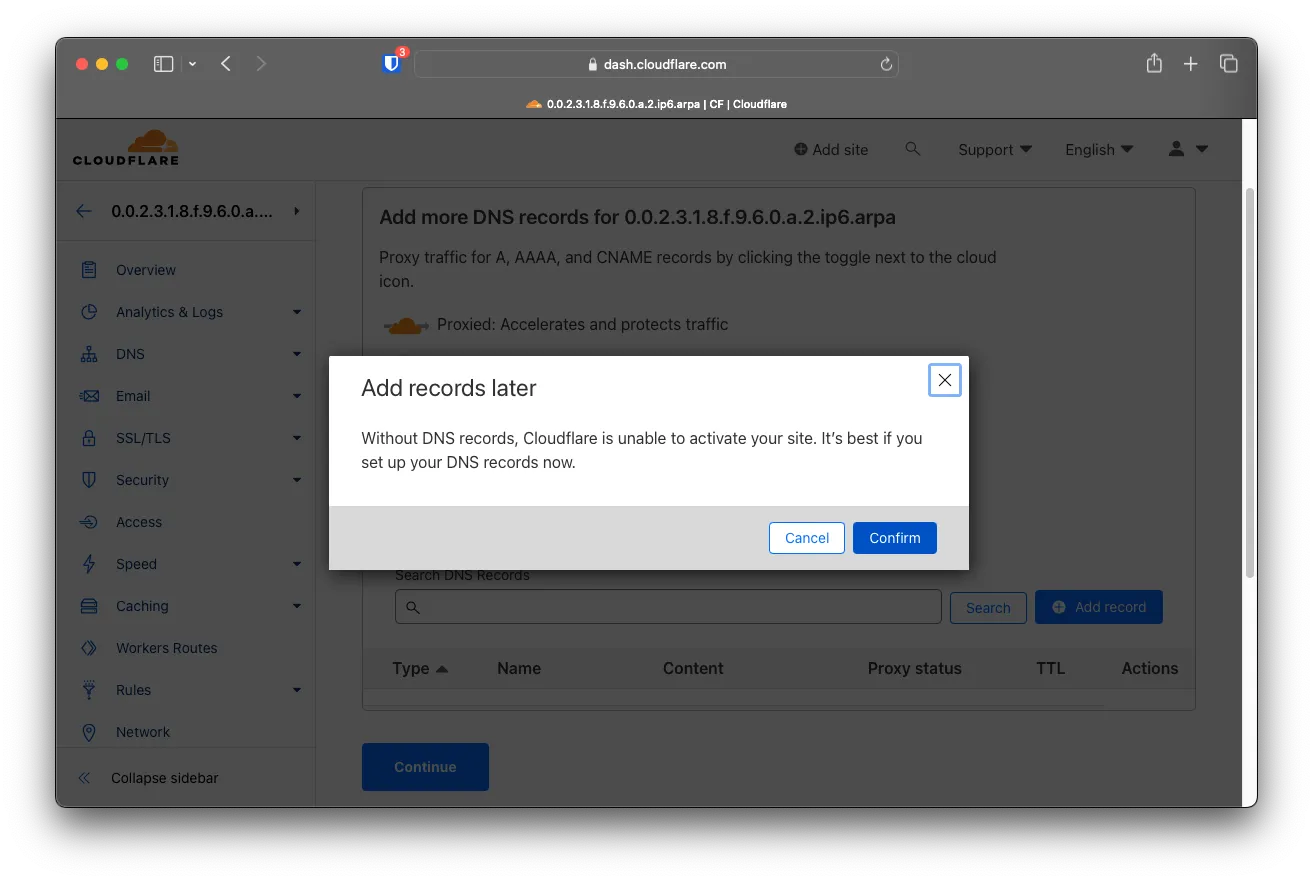The width and height of the screenshot is (1313, 881).
Task: Reload the page with refresh icon
Action: 885,64
